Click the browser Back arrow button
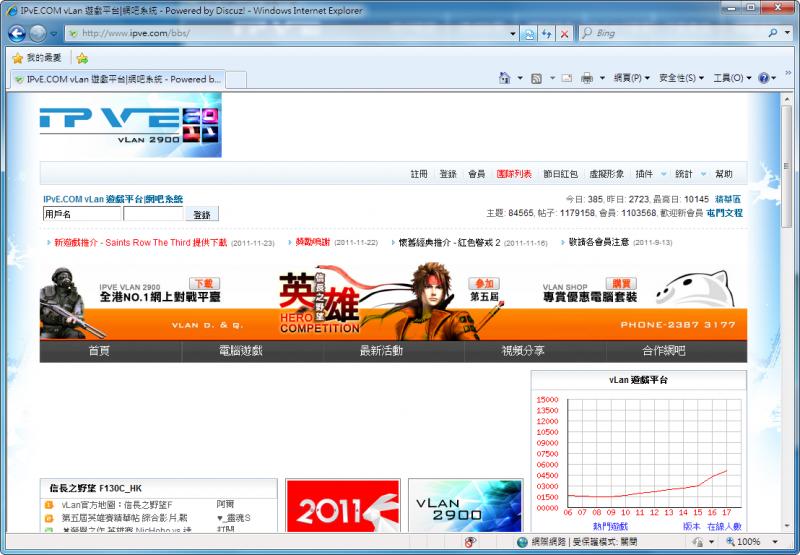 click(17, 33)
